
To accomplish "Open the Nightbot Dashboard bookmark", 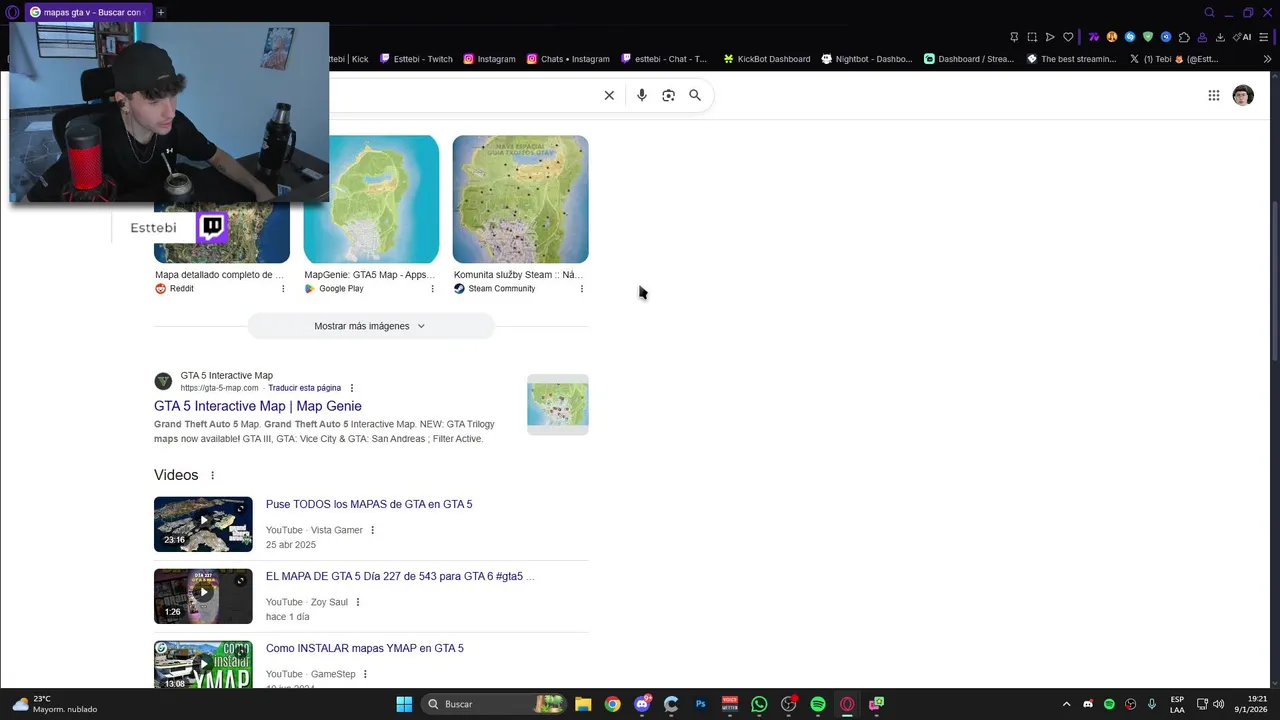I will tap(867, 59).
